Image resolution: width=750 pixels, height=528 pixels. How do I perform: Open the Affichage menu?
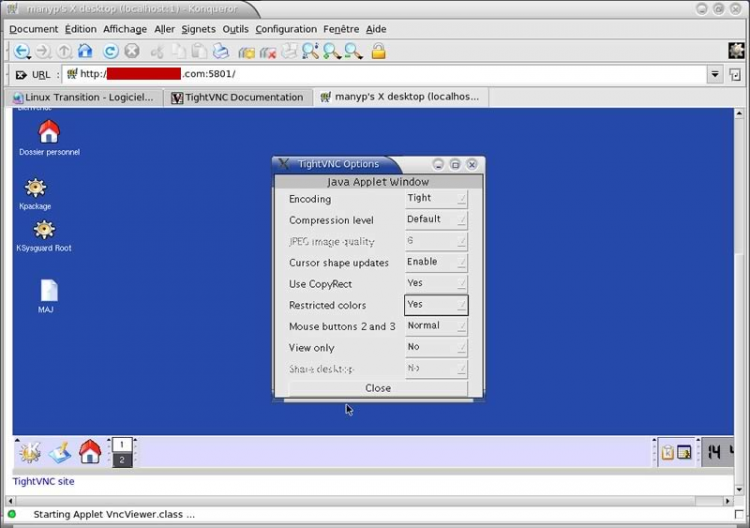tap(125, 29)
